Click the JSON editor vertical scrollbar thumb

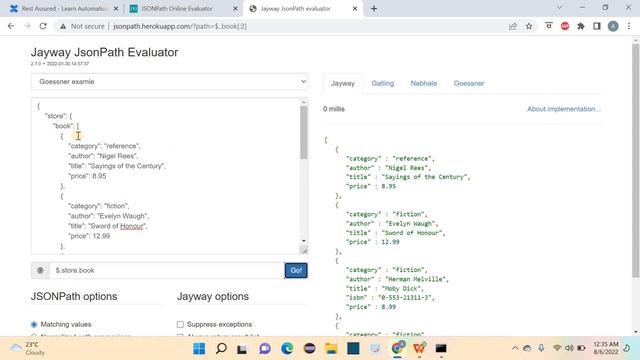click(x=304, y=132)
